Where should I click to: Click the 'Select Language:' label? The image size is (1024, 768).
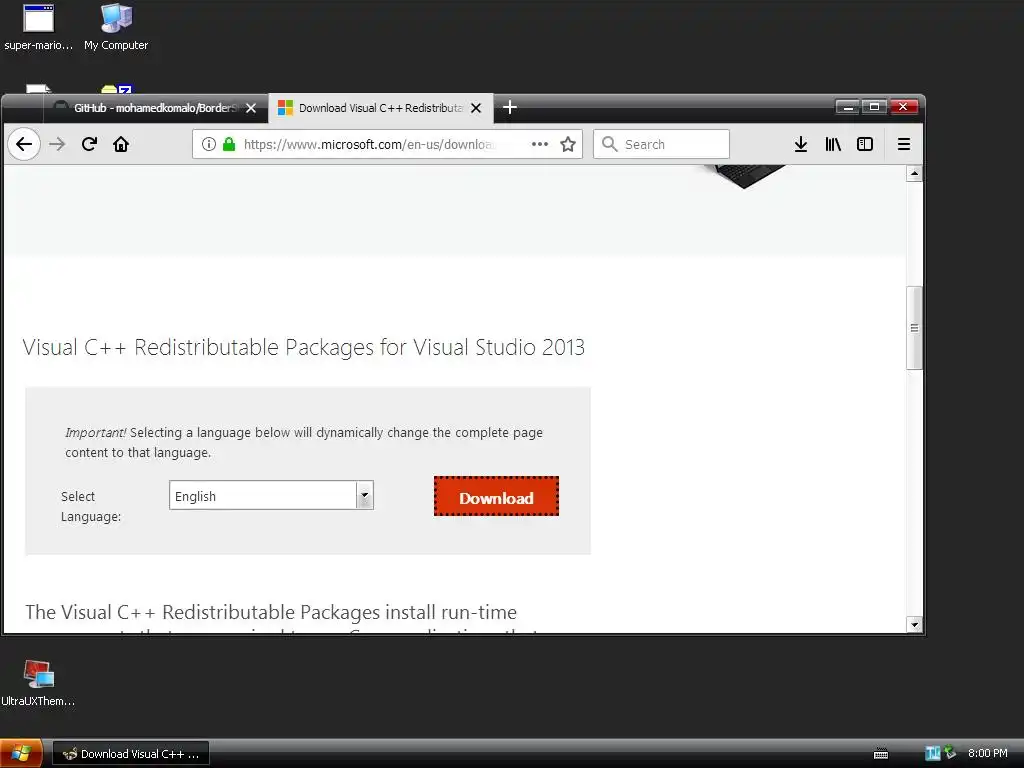91,506
